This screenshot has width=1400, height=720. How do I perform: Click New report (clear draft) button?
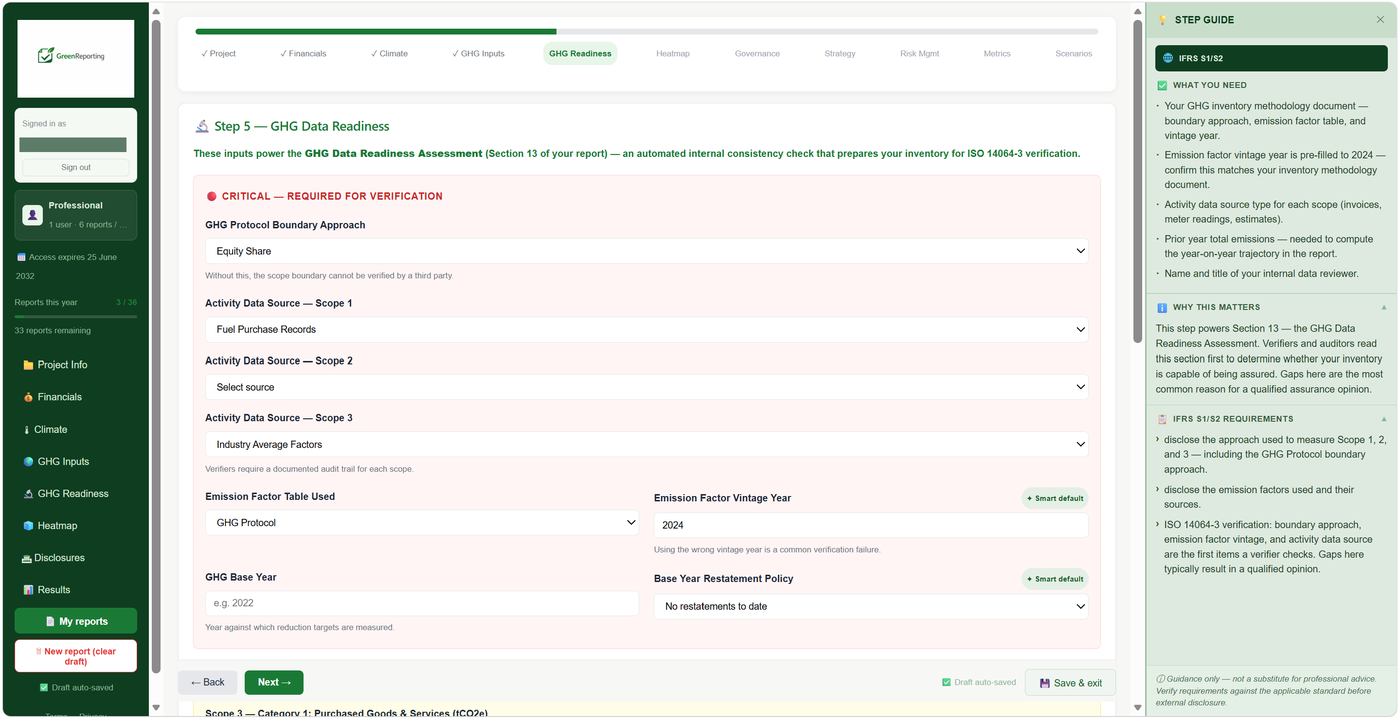coord(76,657)
